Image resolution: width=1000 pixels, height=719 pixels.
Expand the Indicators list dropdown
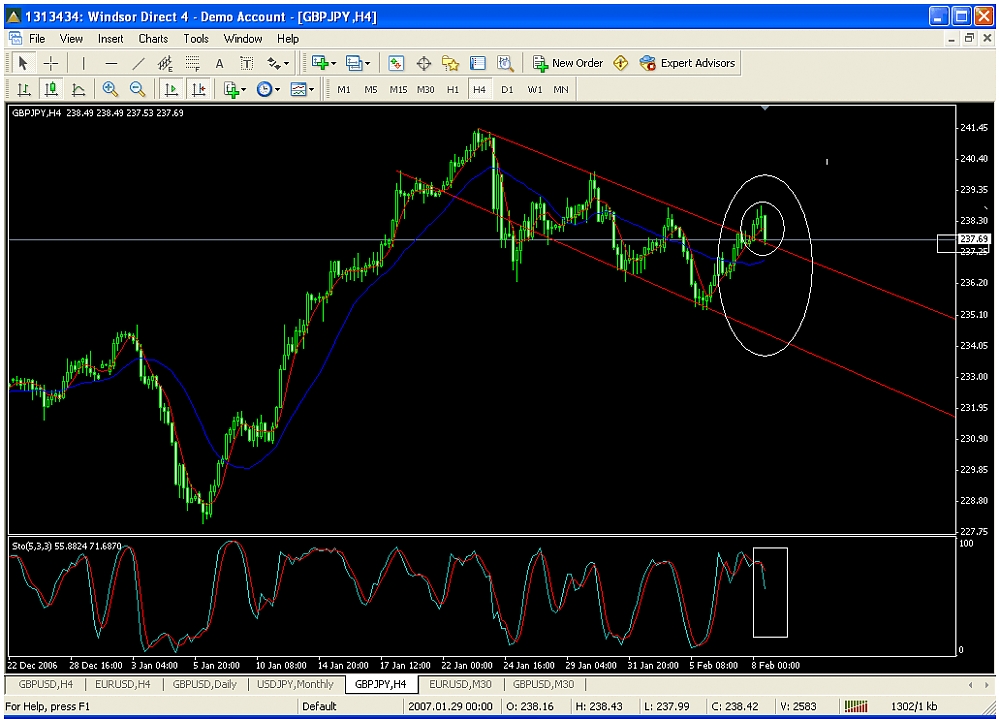[235, 89]
